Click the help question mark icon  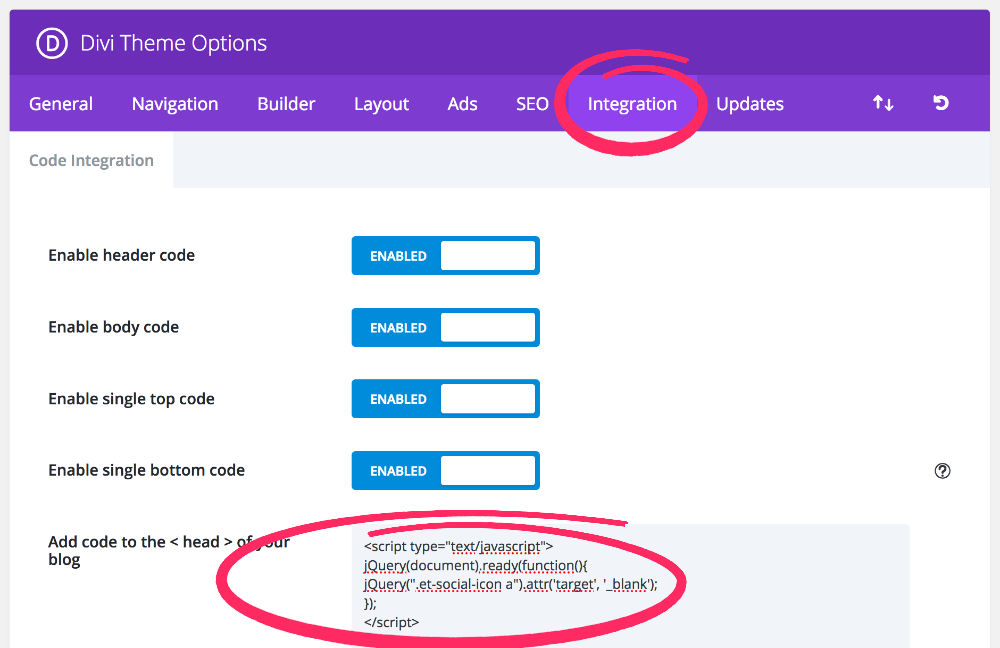942,471
